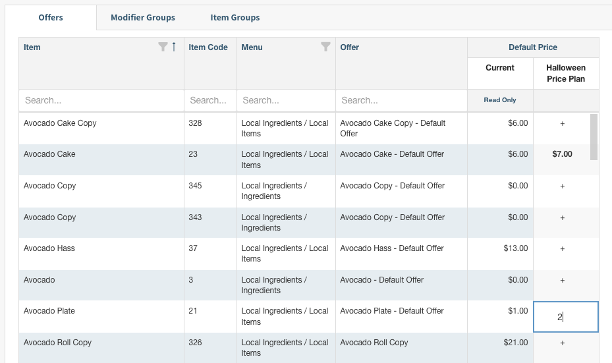Select the Offers tab

pos(51,18)
